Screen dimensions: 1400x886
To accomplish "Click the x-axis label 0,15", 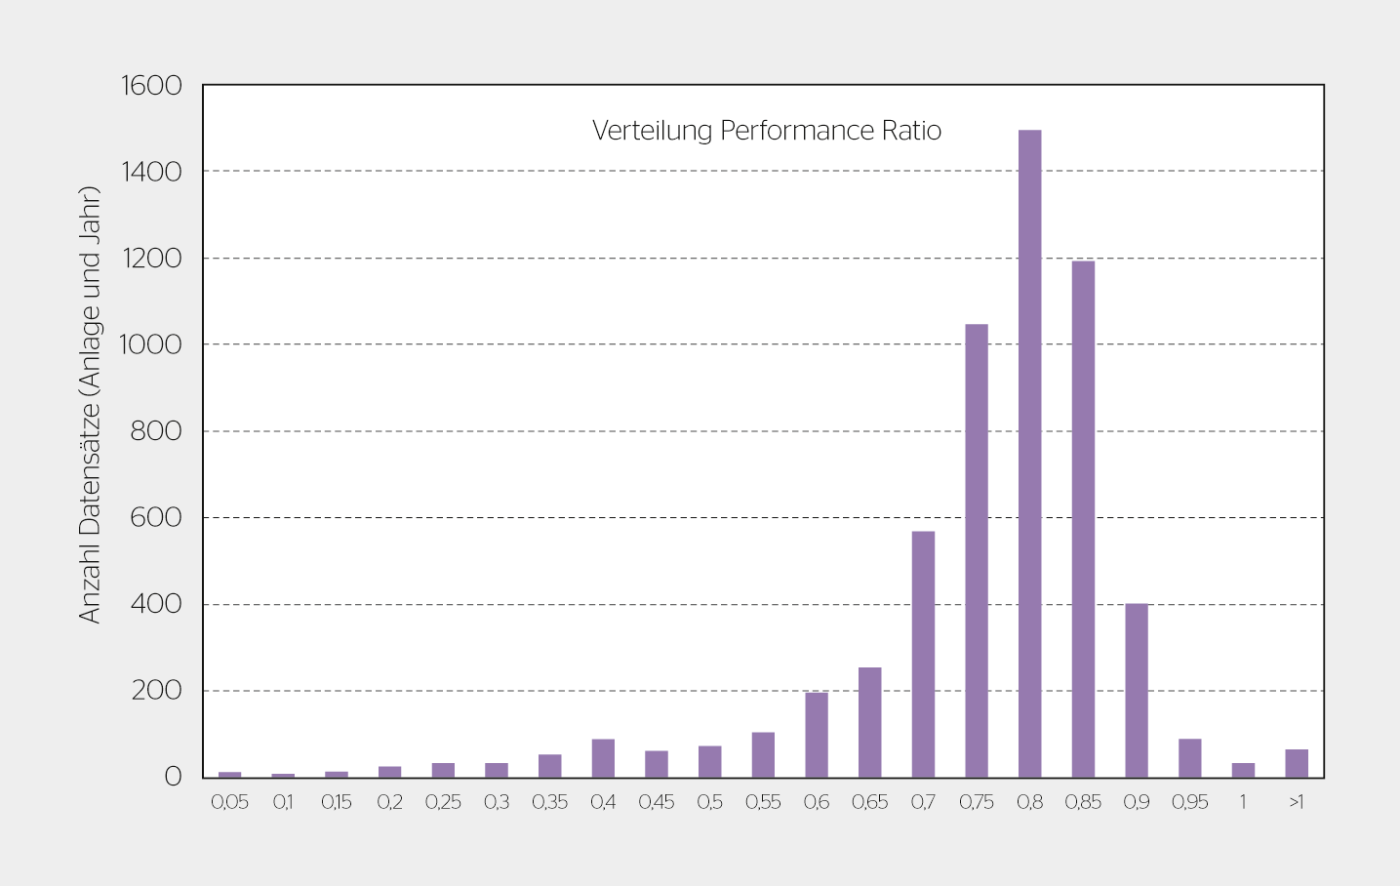I will pyautogui.click(x=337, y=802).
